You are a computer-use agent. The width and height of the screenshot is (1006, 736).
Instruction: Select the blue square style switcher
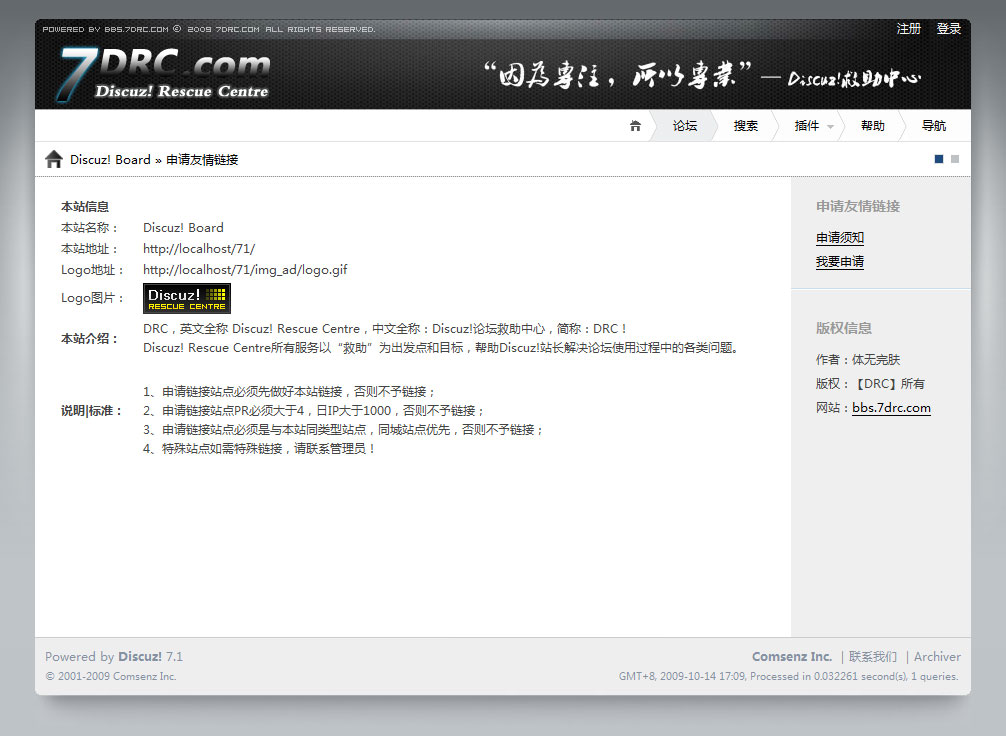939,159
